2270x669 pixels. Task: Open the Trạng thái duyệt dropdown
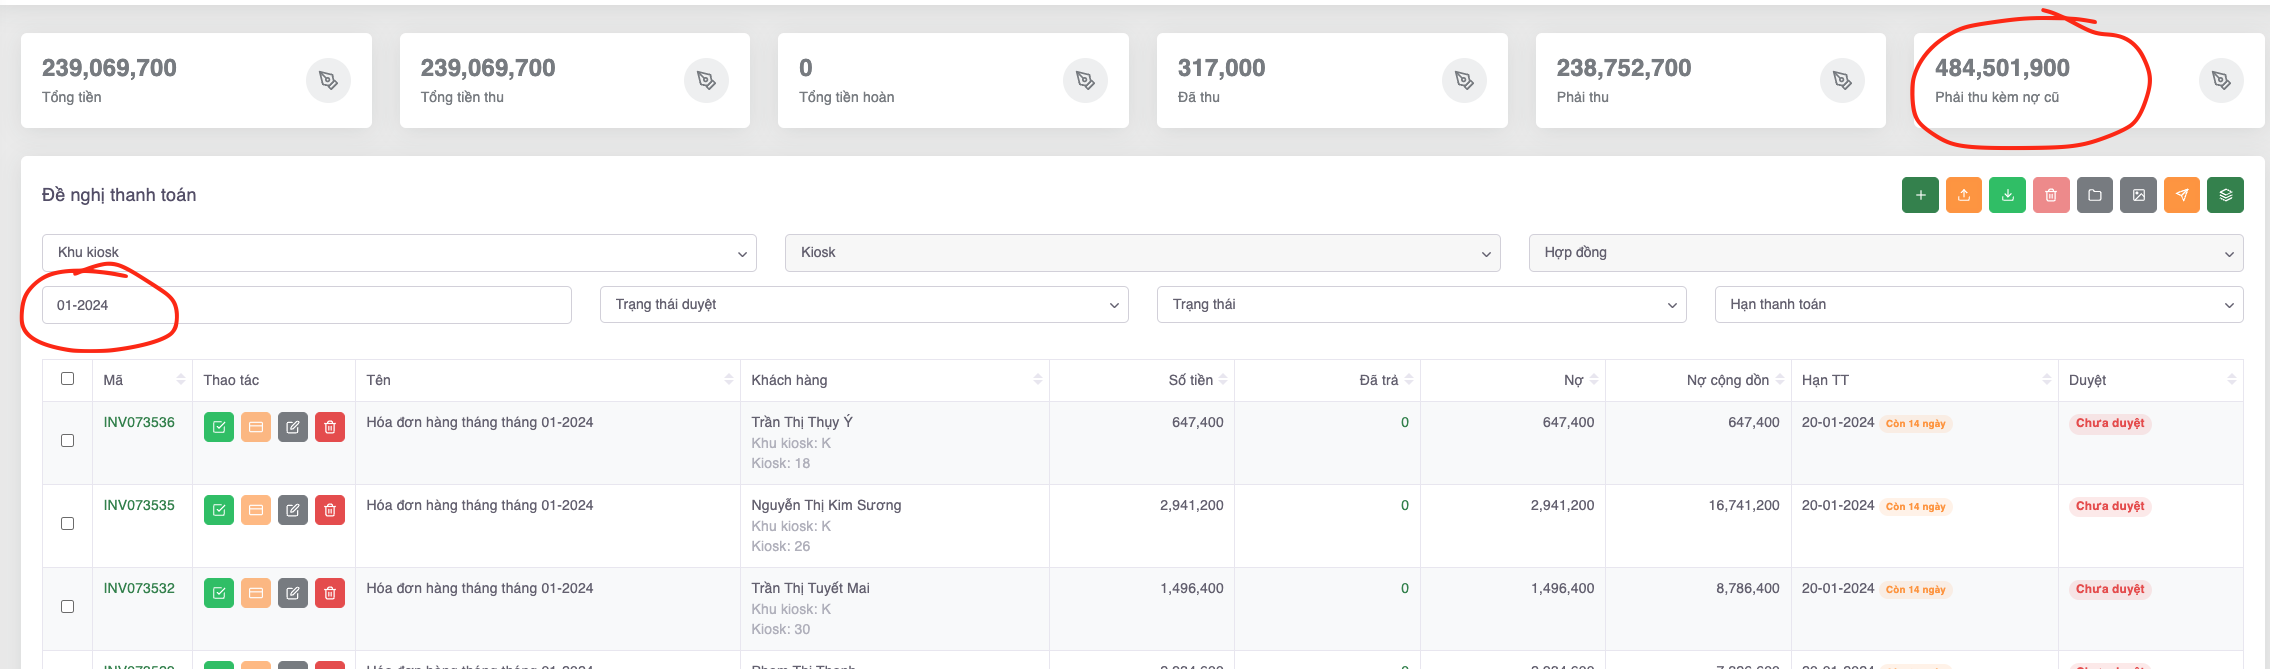pyautogui.click(x=864, y=305)
